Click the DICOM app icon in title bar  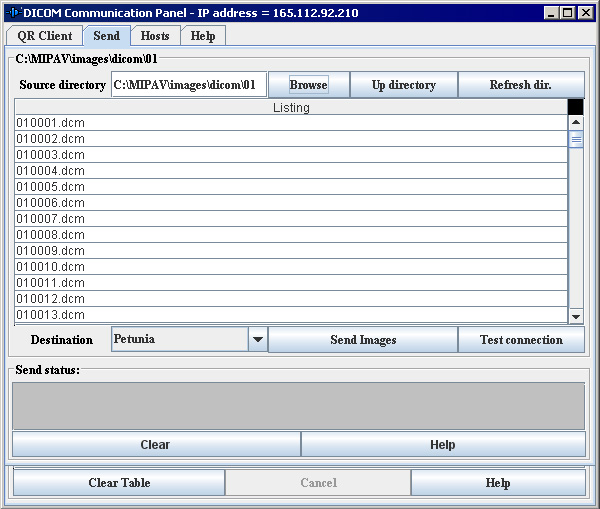[13, 12]
